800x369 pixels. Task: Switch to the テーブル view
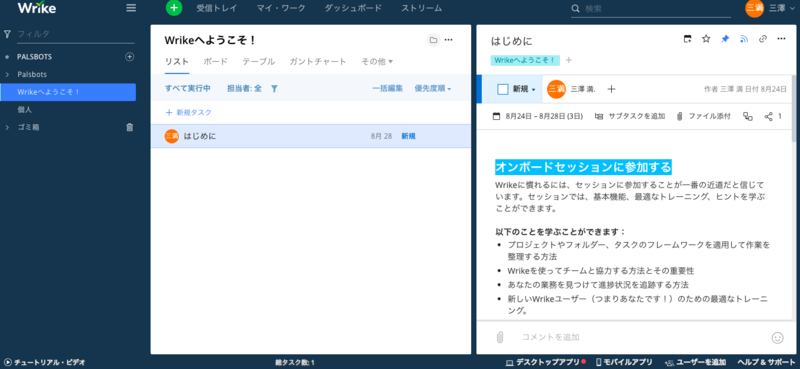click(x=259, y=62)
